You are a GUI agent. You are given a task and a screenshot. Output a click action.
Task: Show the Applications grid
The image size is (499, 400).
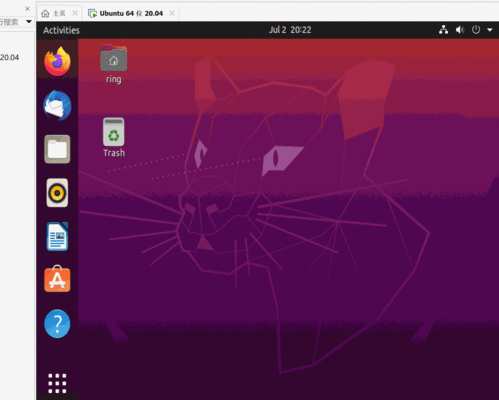(x=57, y=384)
